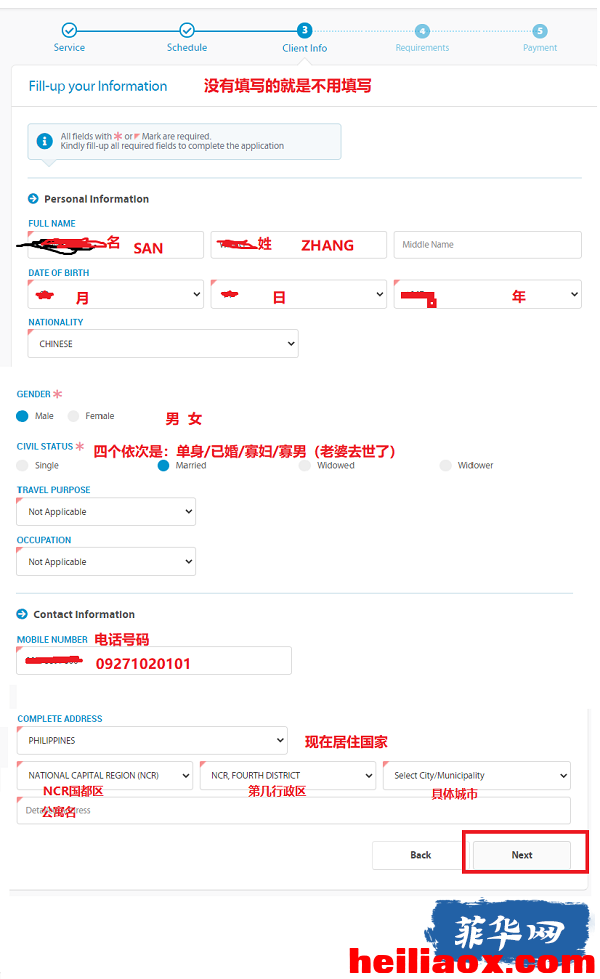The image size is (600, 979).
Task: Select the Single civil status option
Action: pos(22,465)
